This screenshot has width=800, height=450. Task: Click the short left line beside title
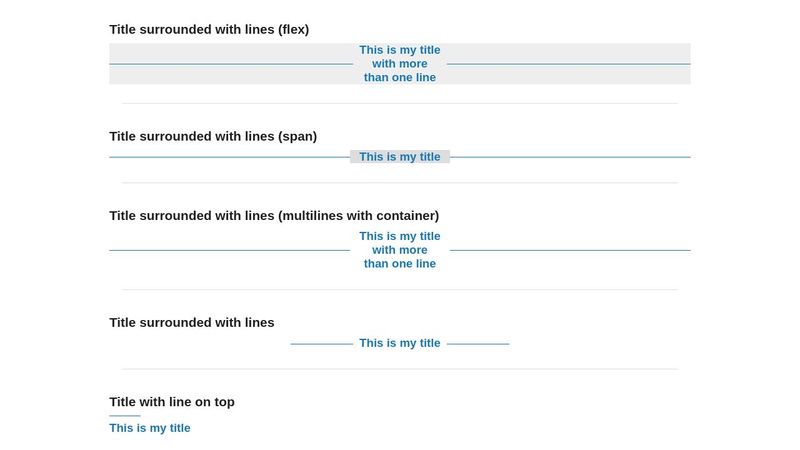pyautogui.click(x=322, y=344)
